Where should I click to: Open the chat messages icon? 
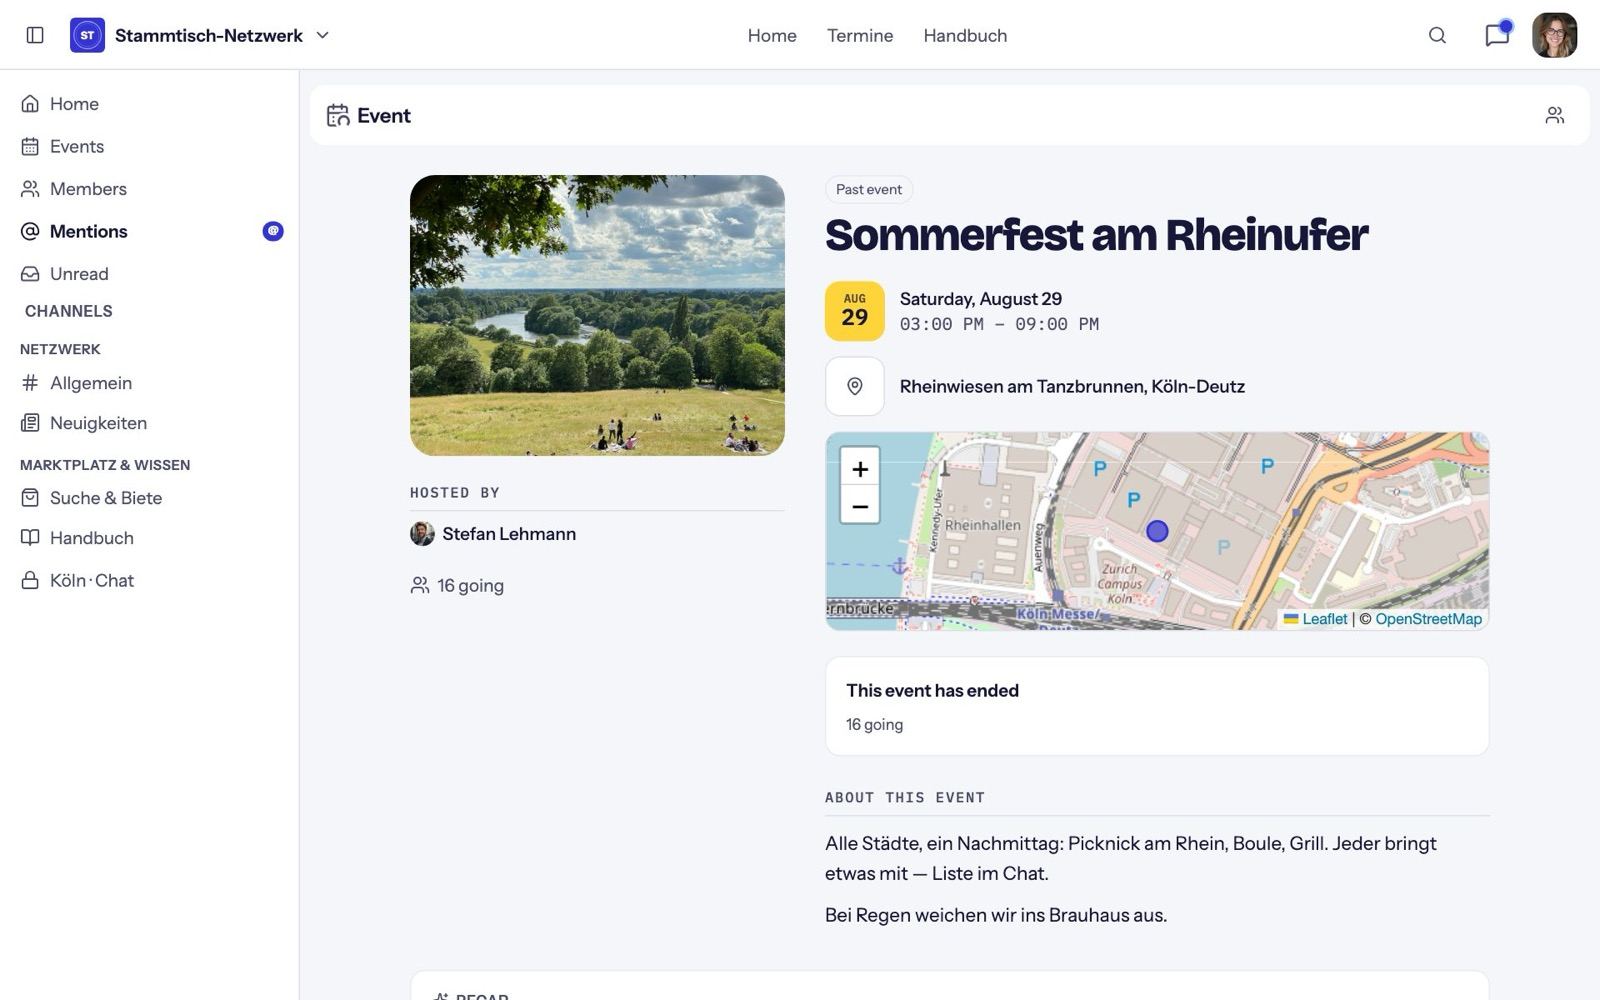(x=1497, y=35)
